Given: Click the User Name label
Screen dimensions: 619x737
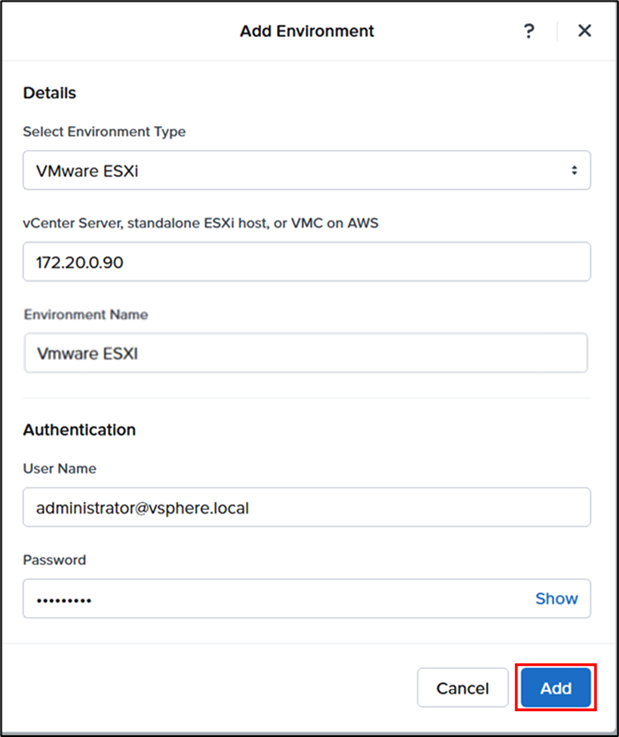Looking at the screenshot, I should point(60,469).
